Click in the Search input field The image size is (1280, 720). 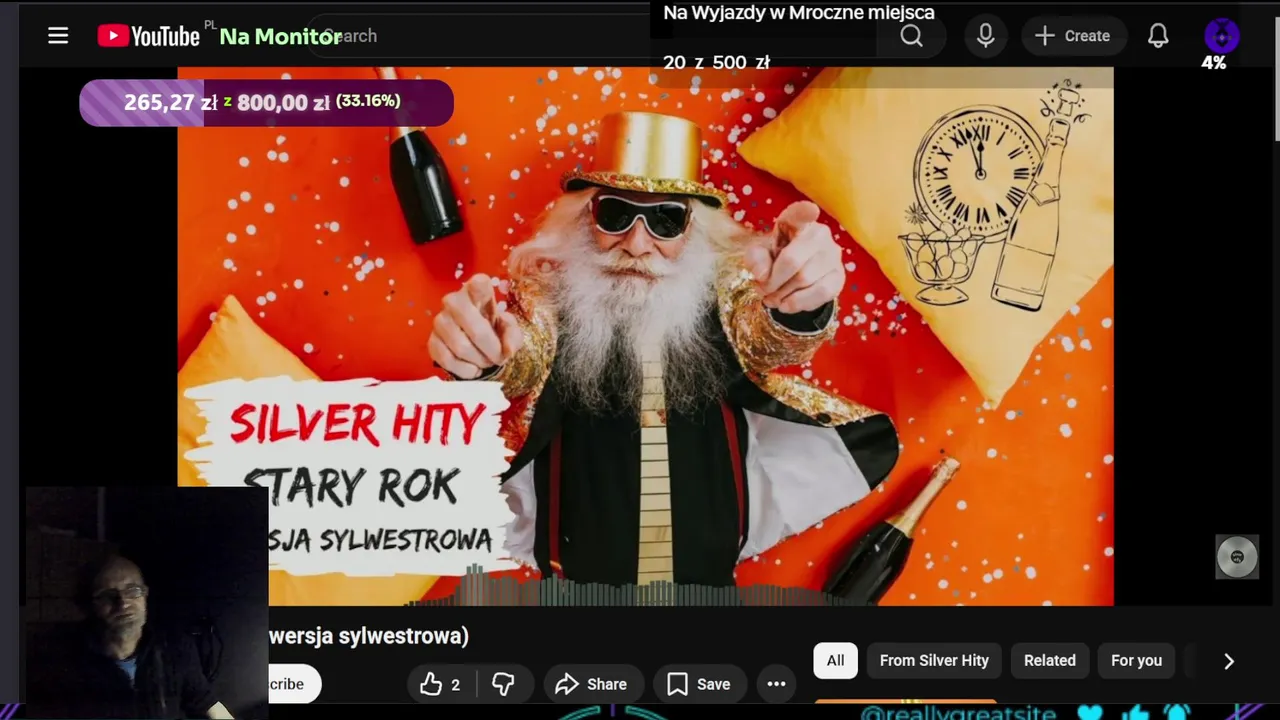(x=590, y=36)
